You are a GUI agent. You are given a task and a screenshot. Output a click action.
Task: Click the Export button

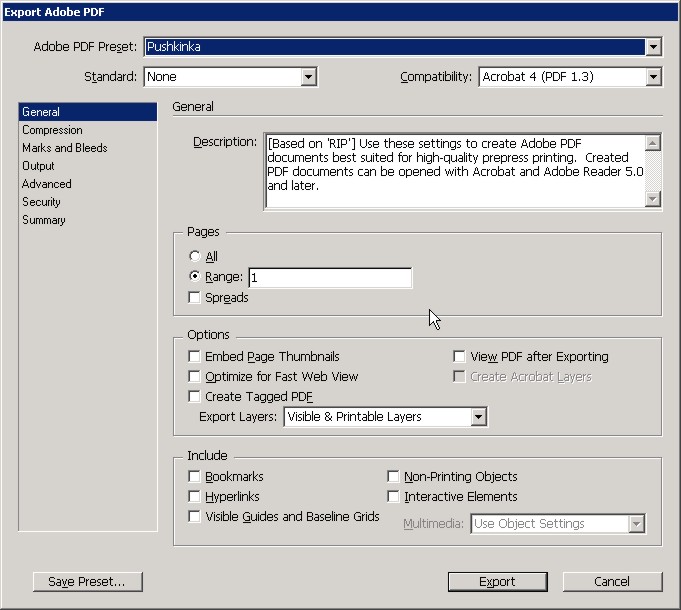pos(498,582)
